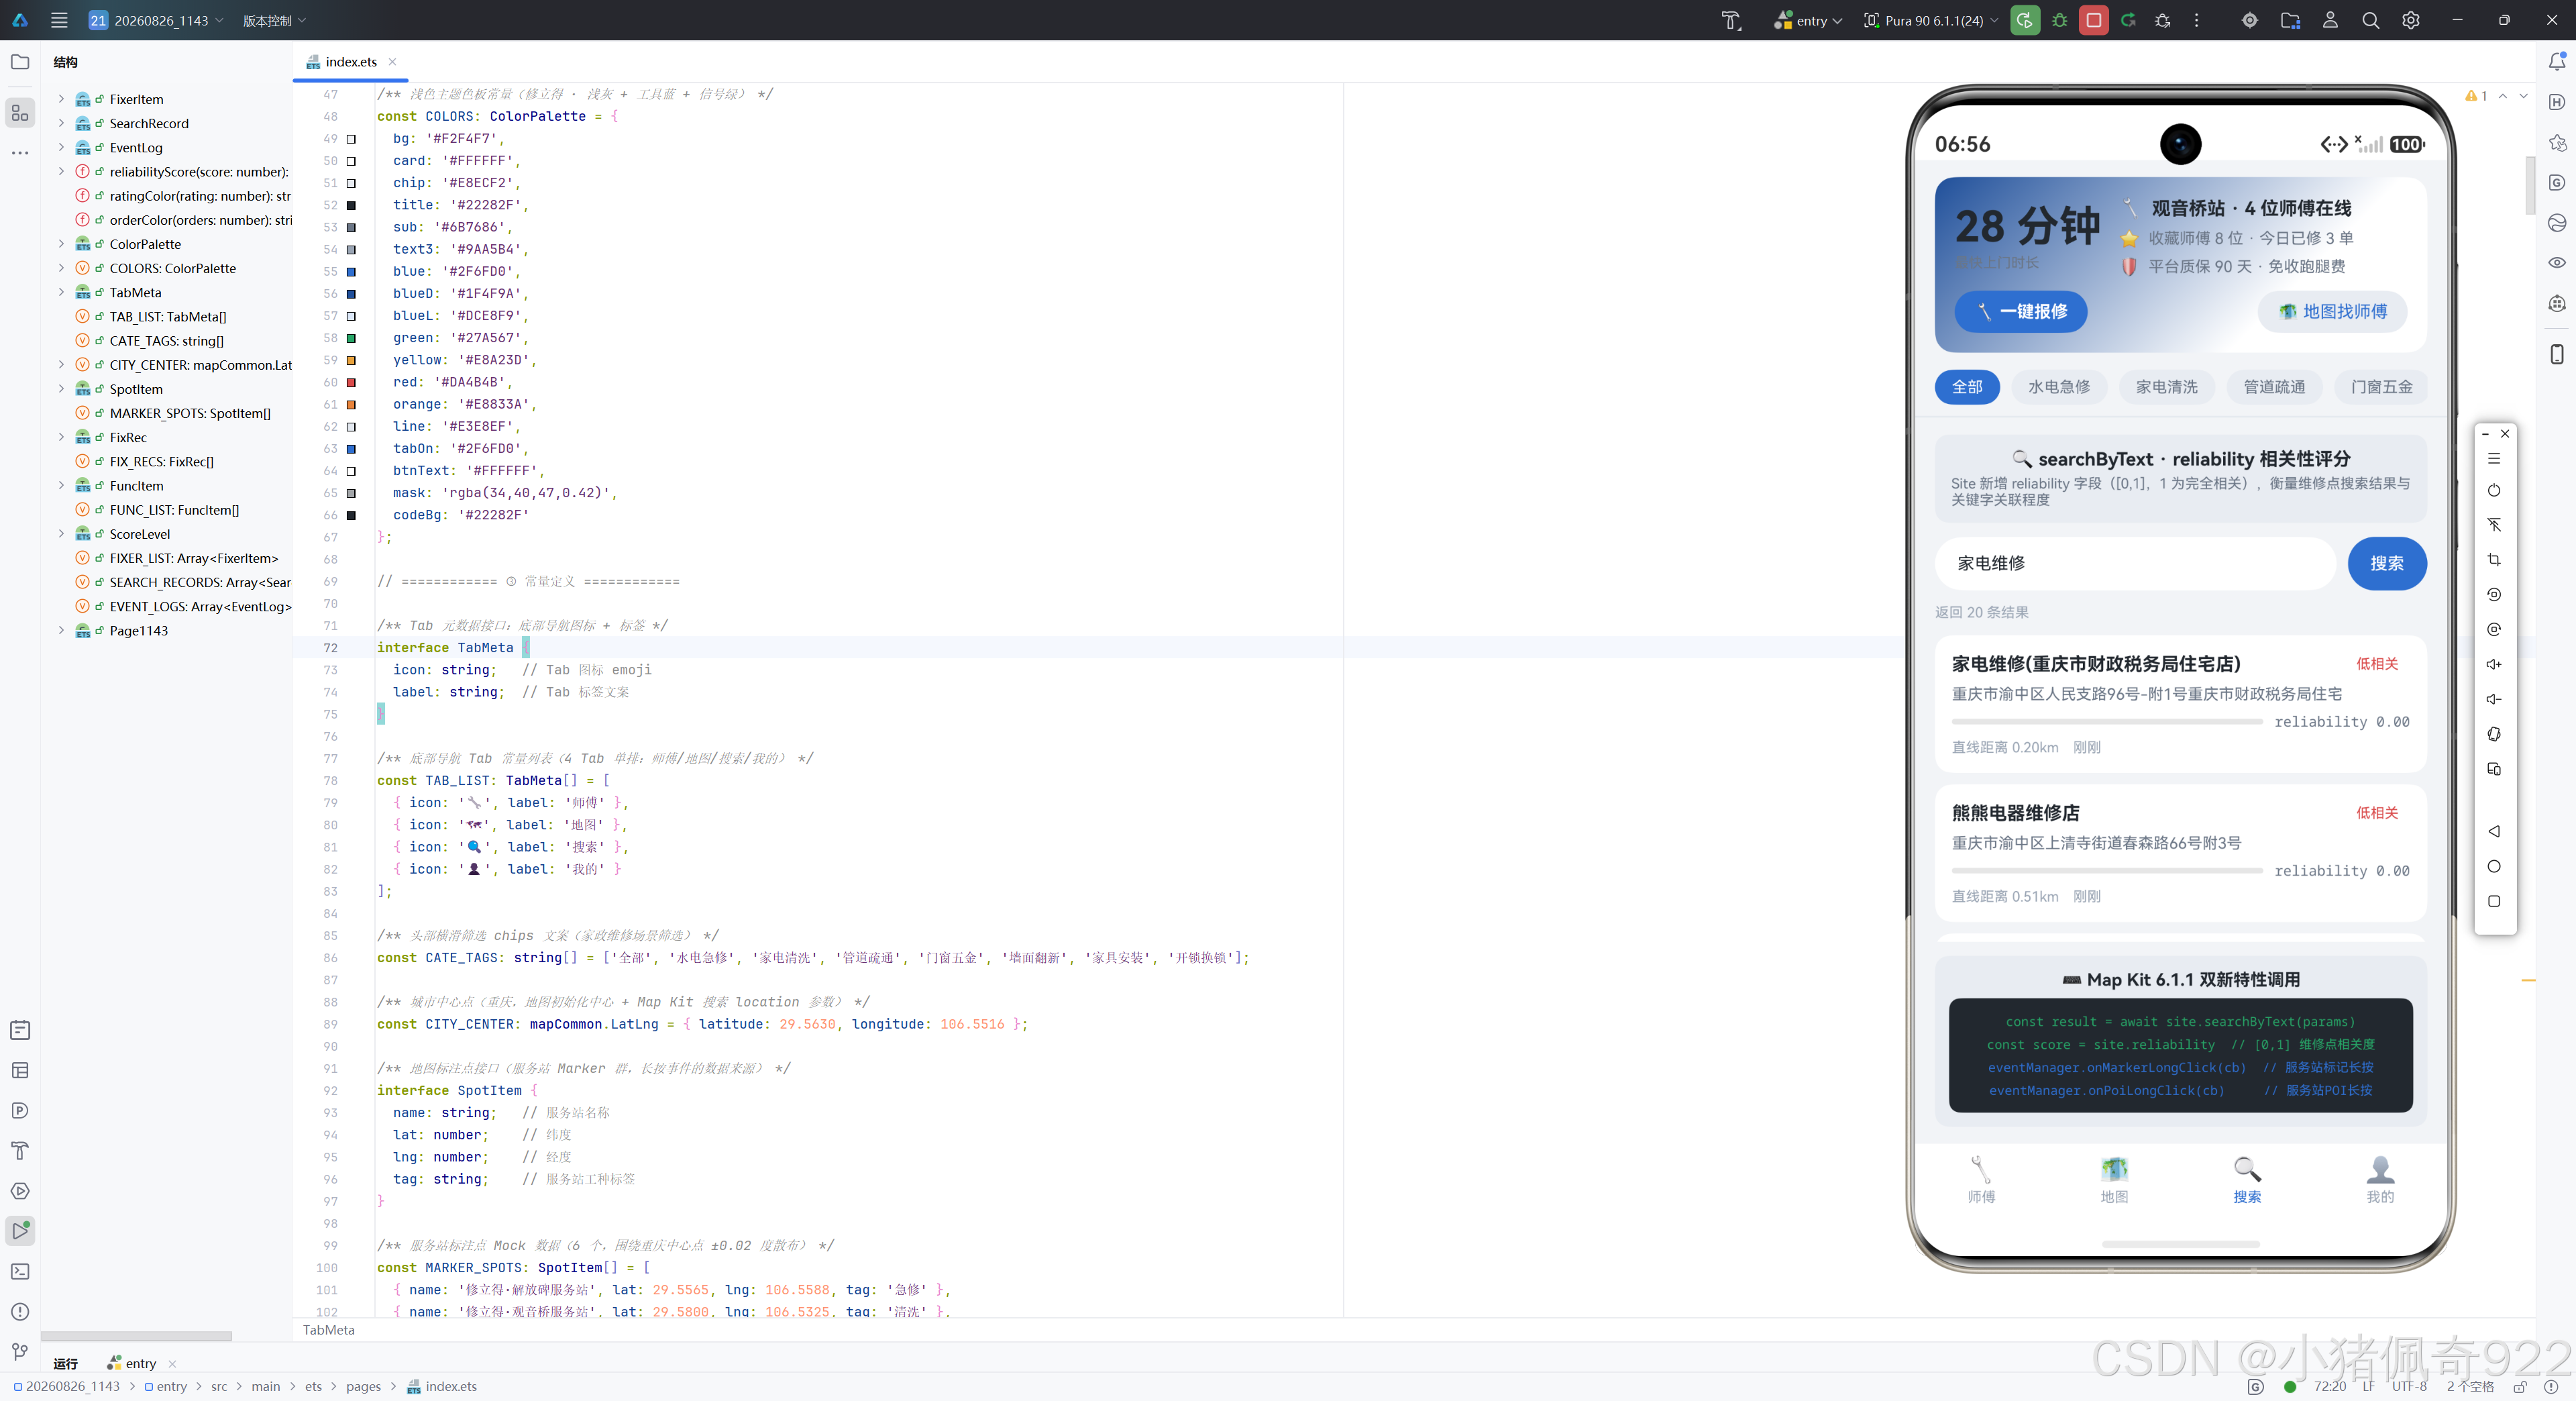The image size is (2576, 1401).
Task: Expand the FixerItem tree node
Action: 61,99
